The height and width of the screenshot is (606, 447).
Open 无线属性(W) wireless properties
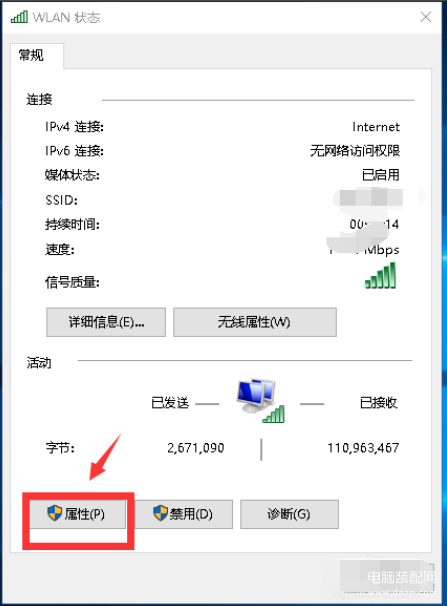click(x=255, y=322)
